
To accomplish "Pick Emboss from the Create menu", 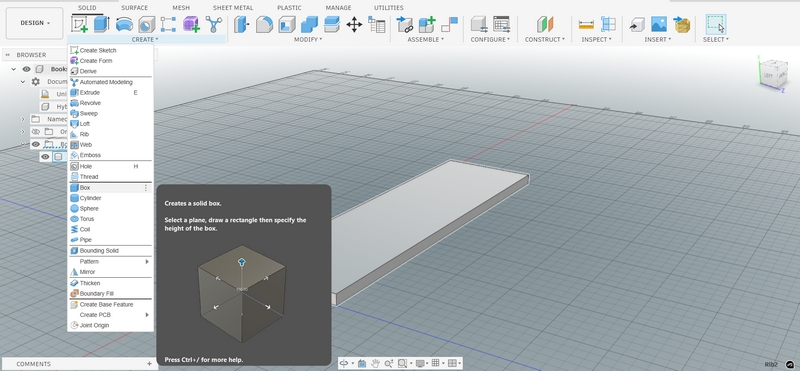I will (x=110, y=155).
